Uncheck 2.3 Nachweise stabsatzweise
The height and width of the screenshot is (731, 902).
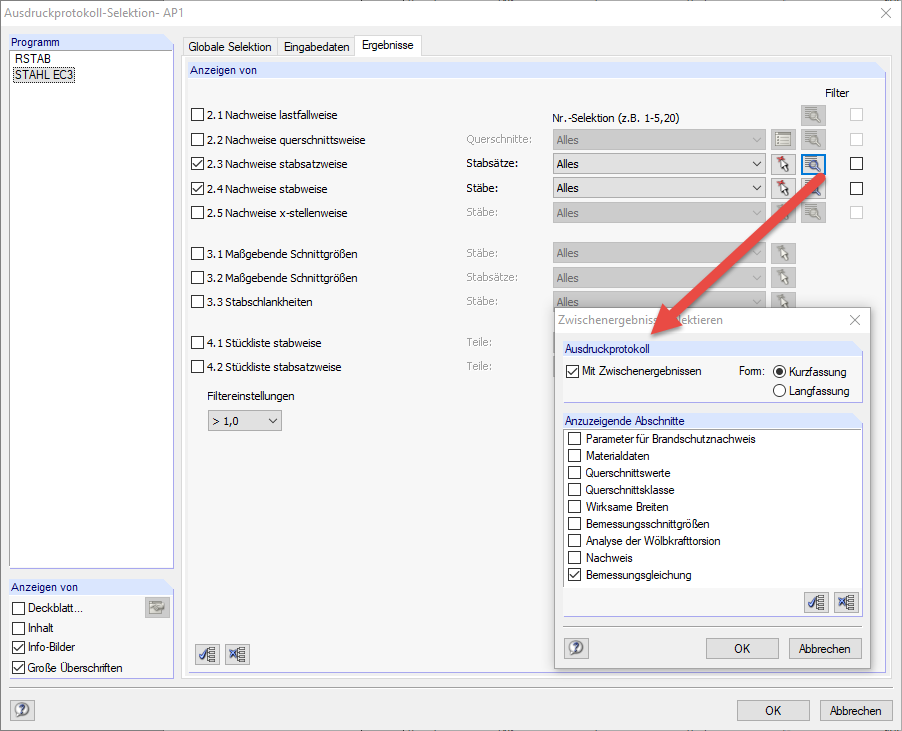point(197,164)
